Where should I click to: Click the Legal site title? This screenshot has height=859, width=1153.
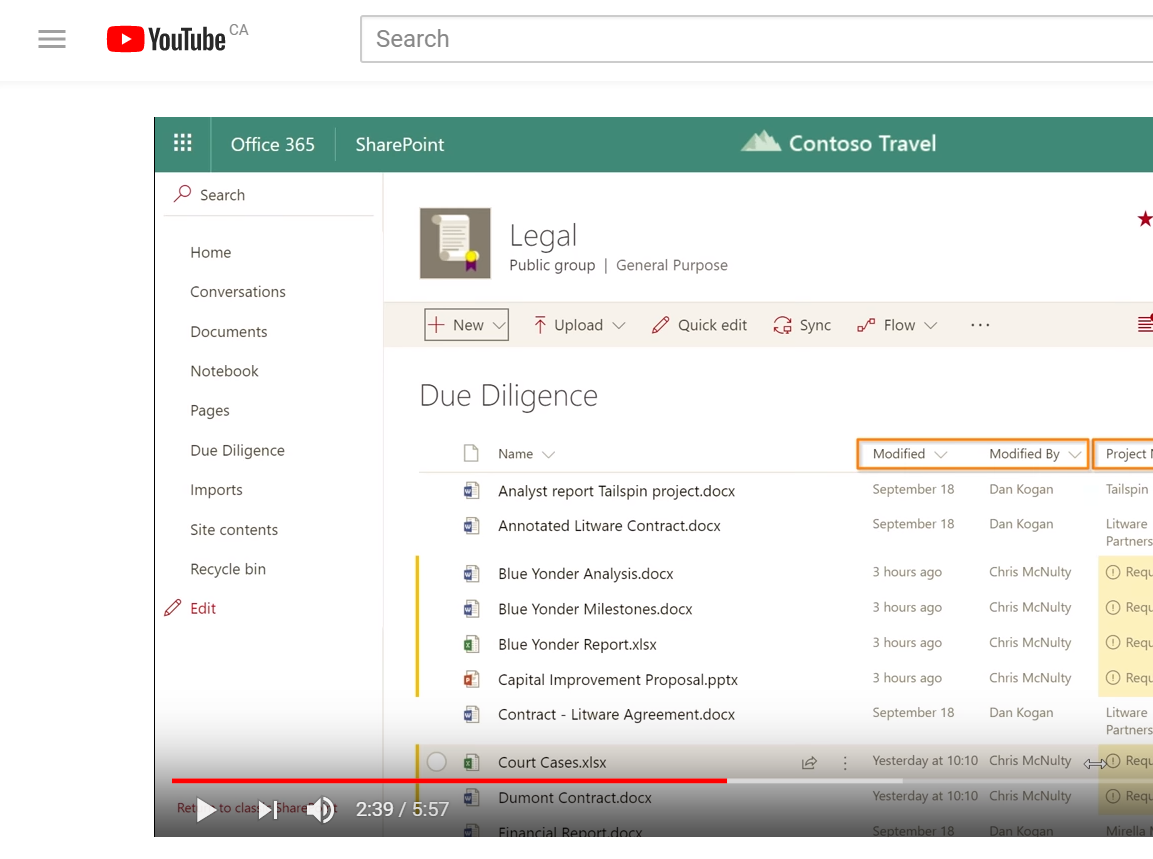tap(543, 235)
